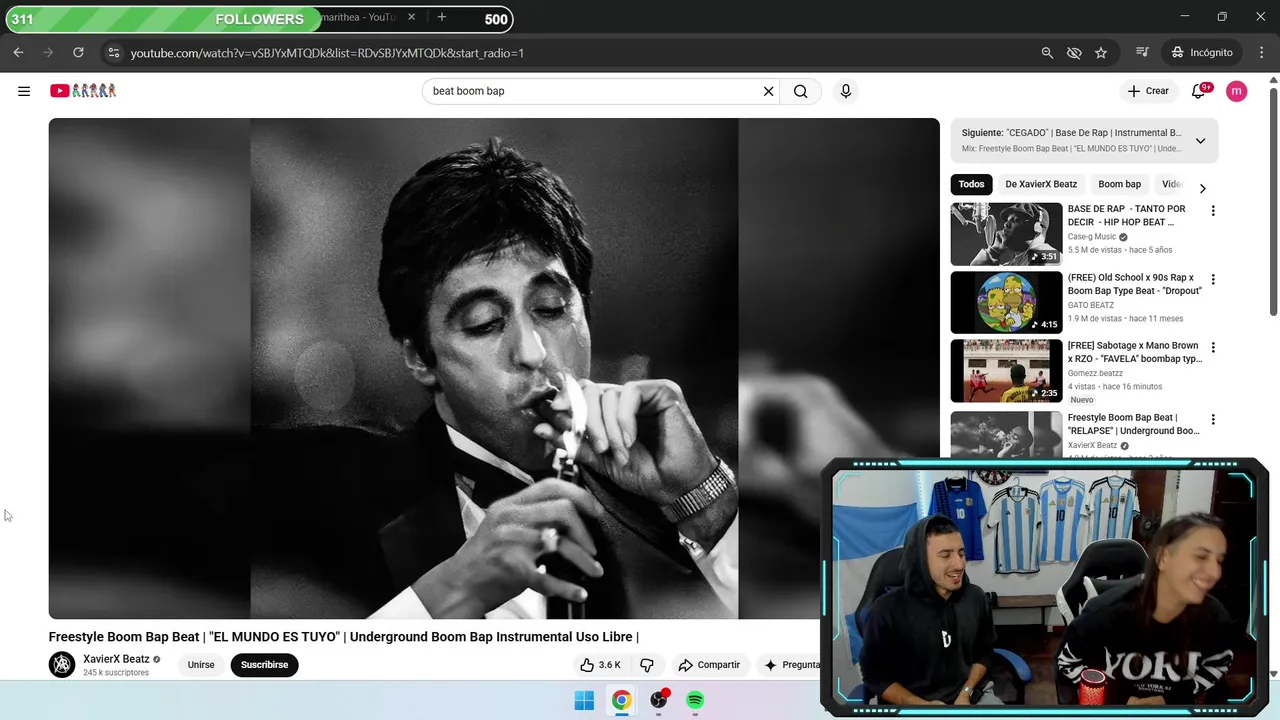Open site information icon in address bar
This screenshot has height=720, width=1280.
click(113, 52)
